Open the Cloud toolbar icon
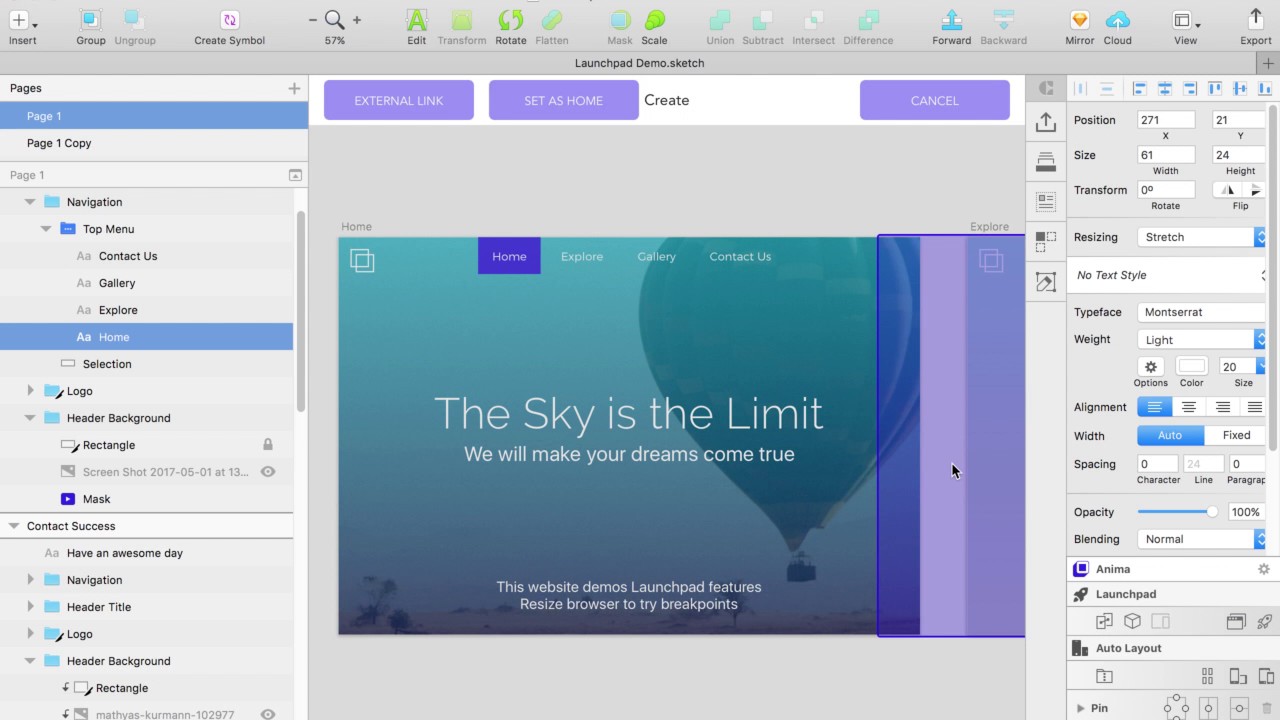 click(x=1117, y=21)
